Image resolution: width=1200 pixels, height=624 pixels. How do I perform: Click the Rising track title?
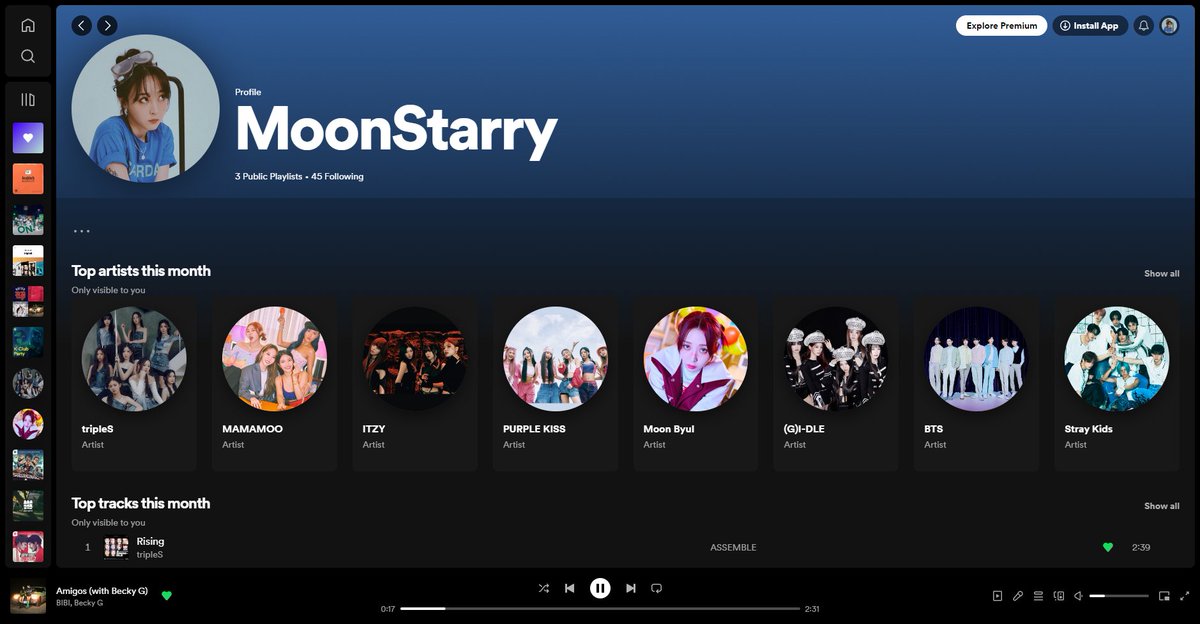click(x=150, y=541)
